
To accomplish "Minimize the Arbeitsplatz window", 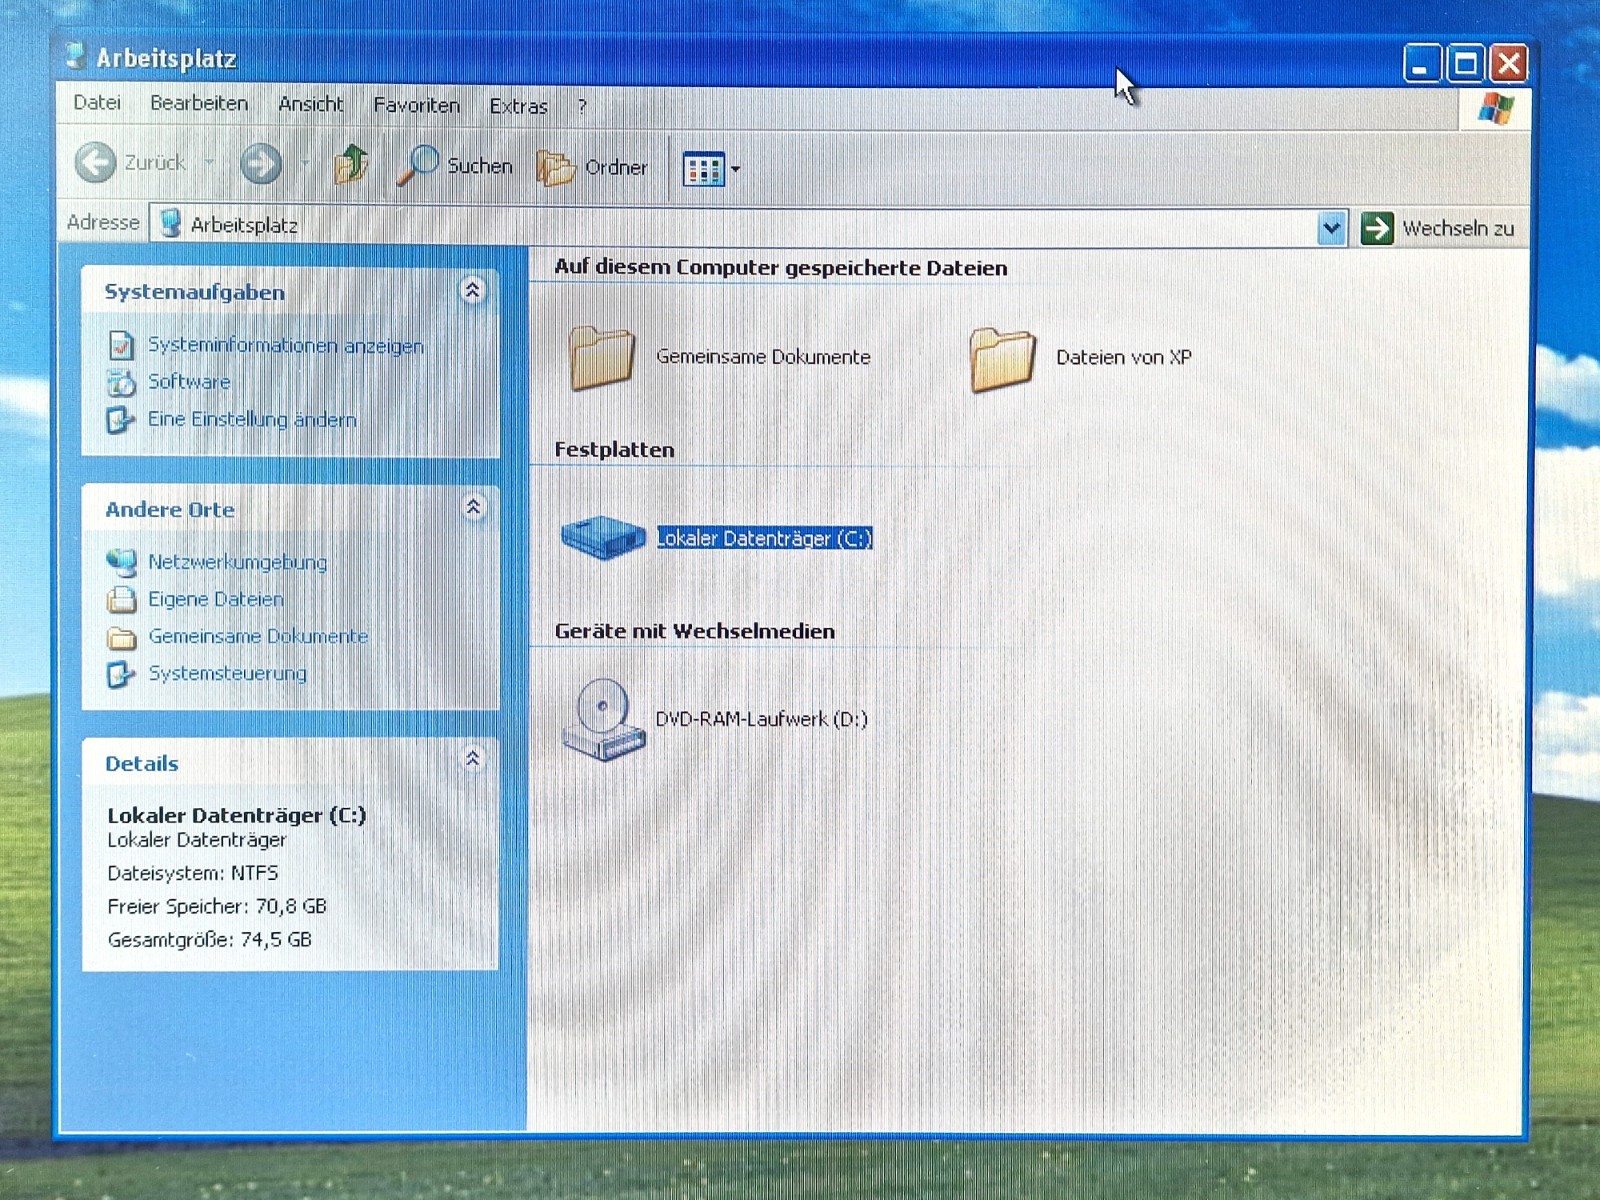I will (1421, 64).
